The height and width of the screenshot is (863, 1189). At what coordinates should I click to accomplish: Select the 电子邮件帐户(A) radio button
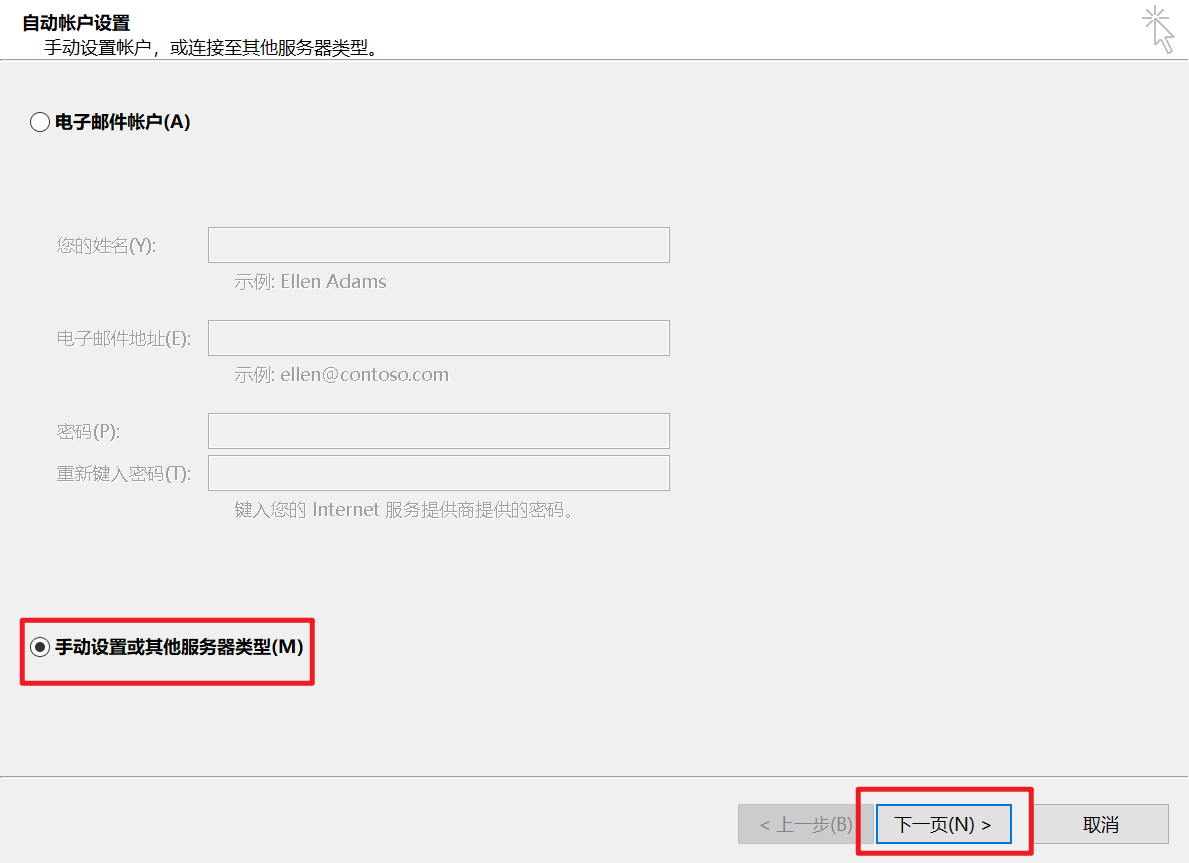tap(40, 121)
